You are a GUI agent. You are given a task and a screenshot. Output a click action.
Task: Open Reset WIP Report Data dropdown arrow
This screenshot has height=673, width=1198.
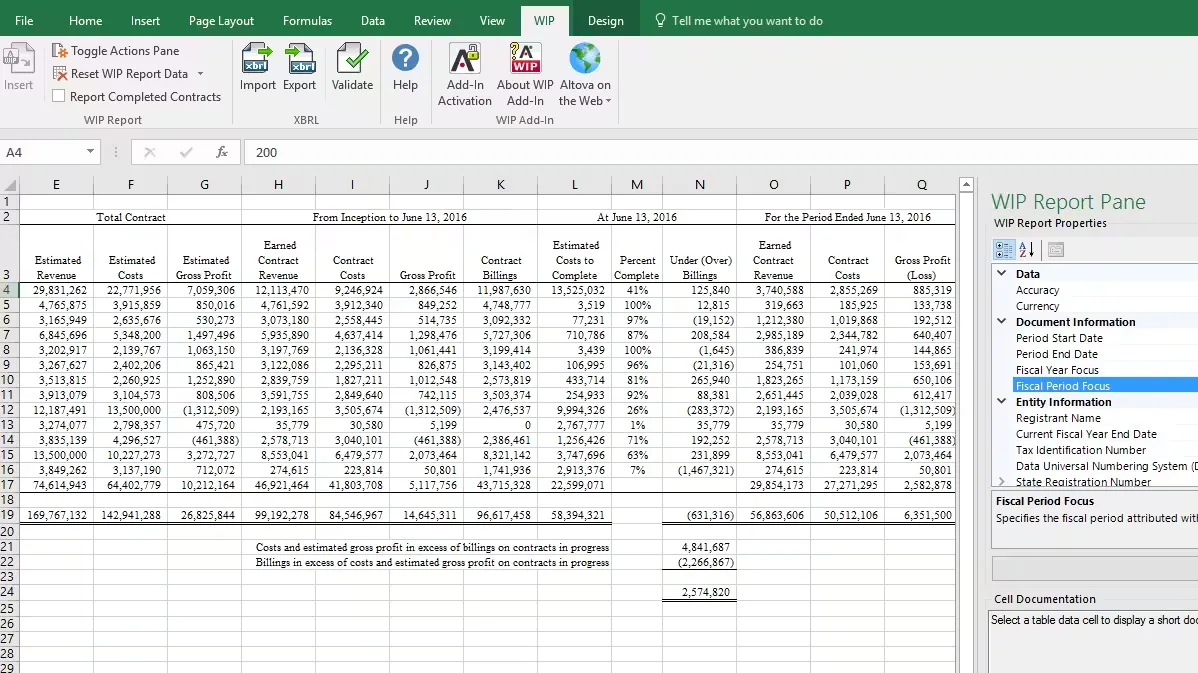coord(200,74)
